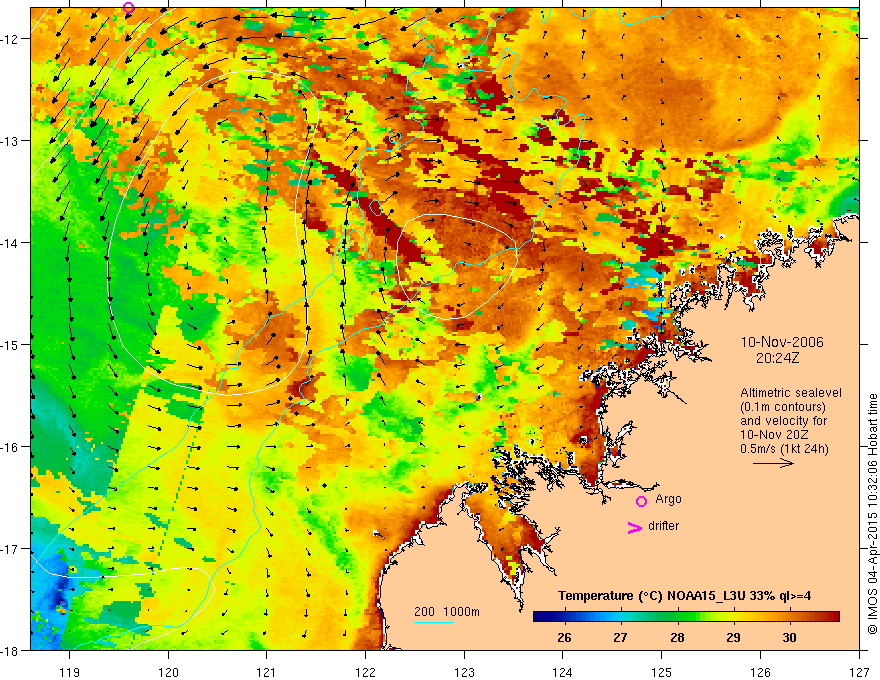Click the longitude axis label "121"
Image resolution: width=880 pixels, height=680 pixels.
267,673
